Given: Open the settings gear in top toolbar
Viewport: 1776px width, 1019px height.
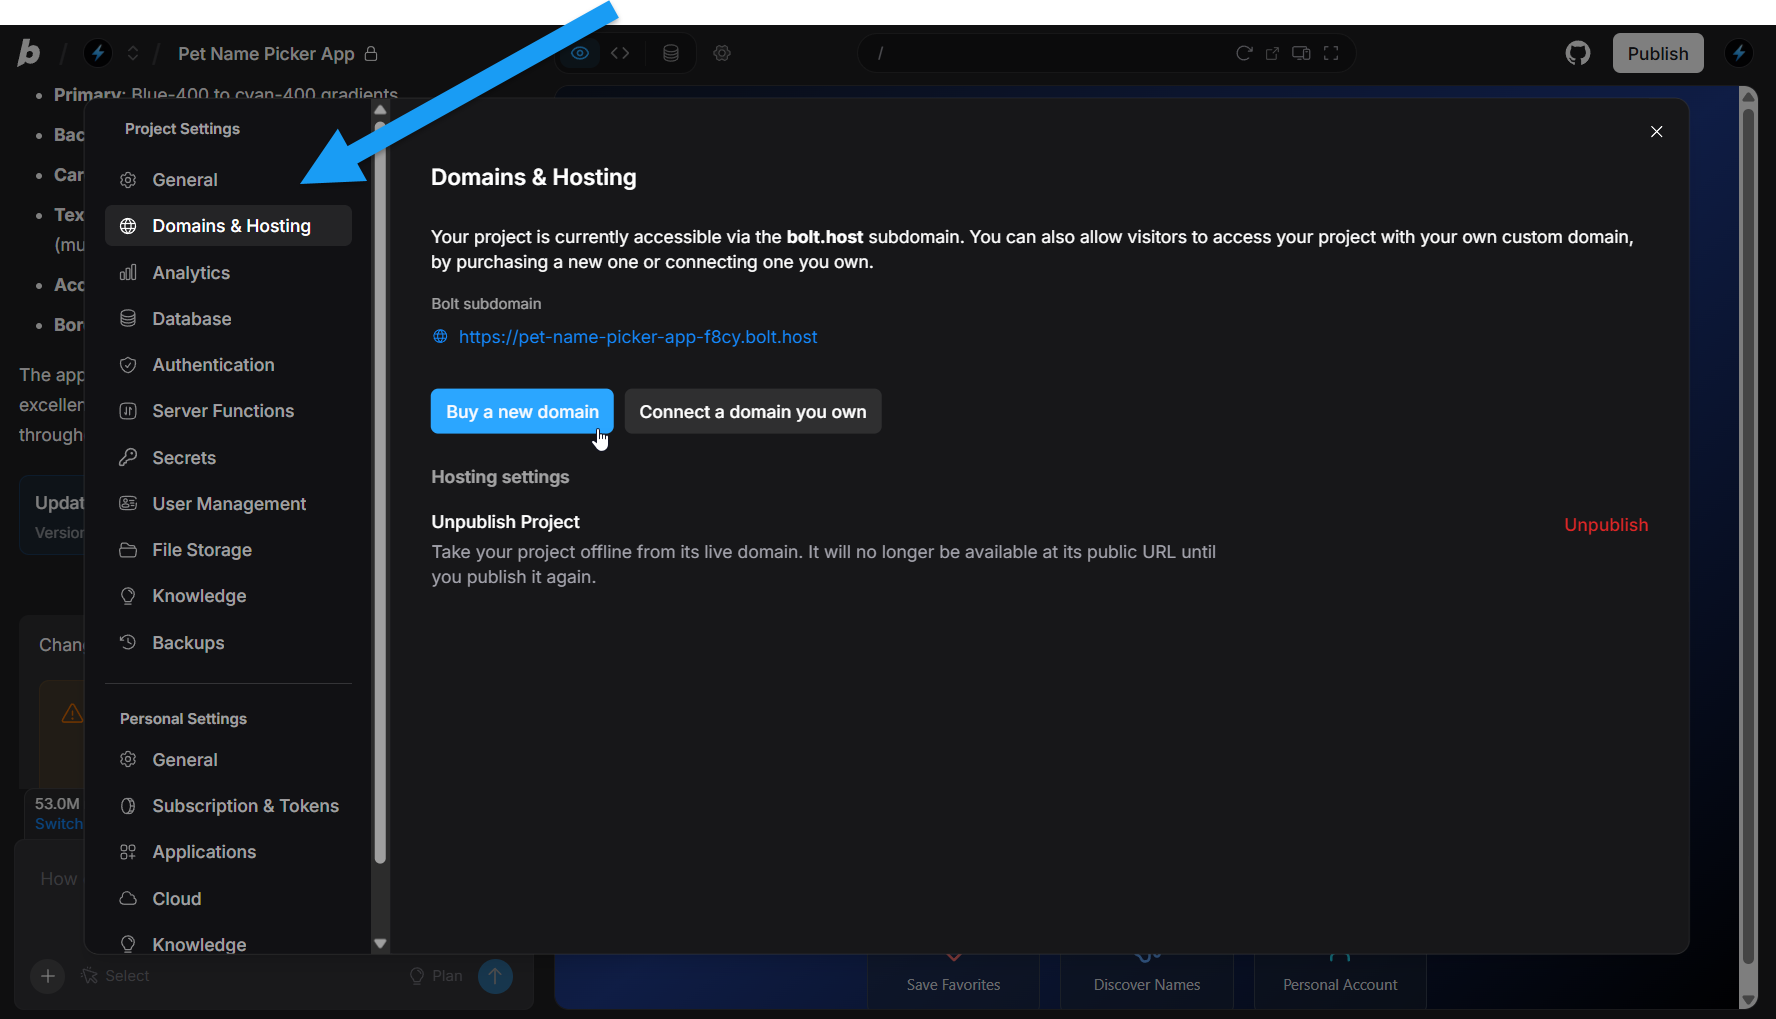Looking at the screenshot, I should click(722, 53).
